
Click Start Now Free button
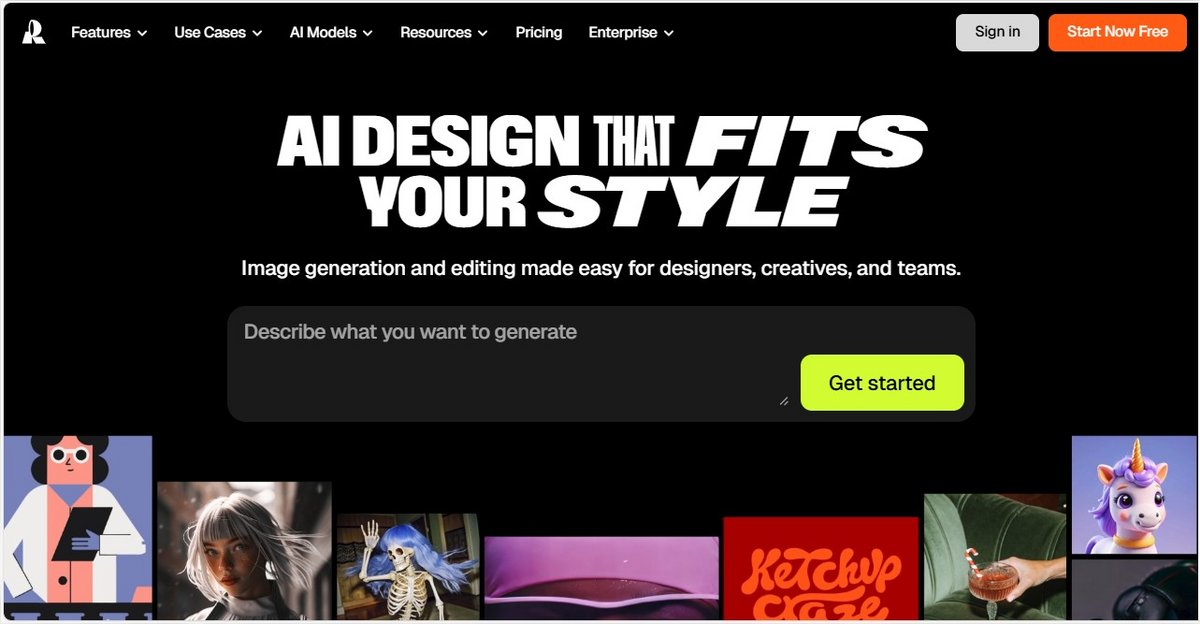coord(1117,32)
